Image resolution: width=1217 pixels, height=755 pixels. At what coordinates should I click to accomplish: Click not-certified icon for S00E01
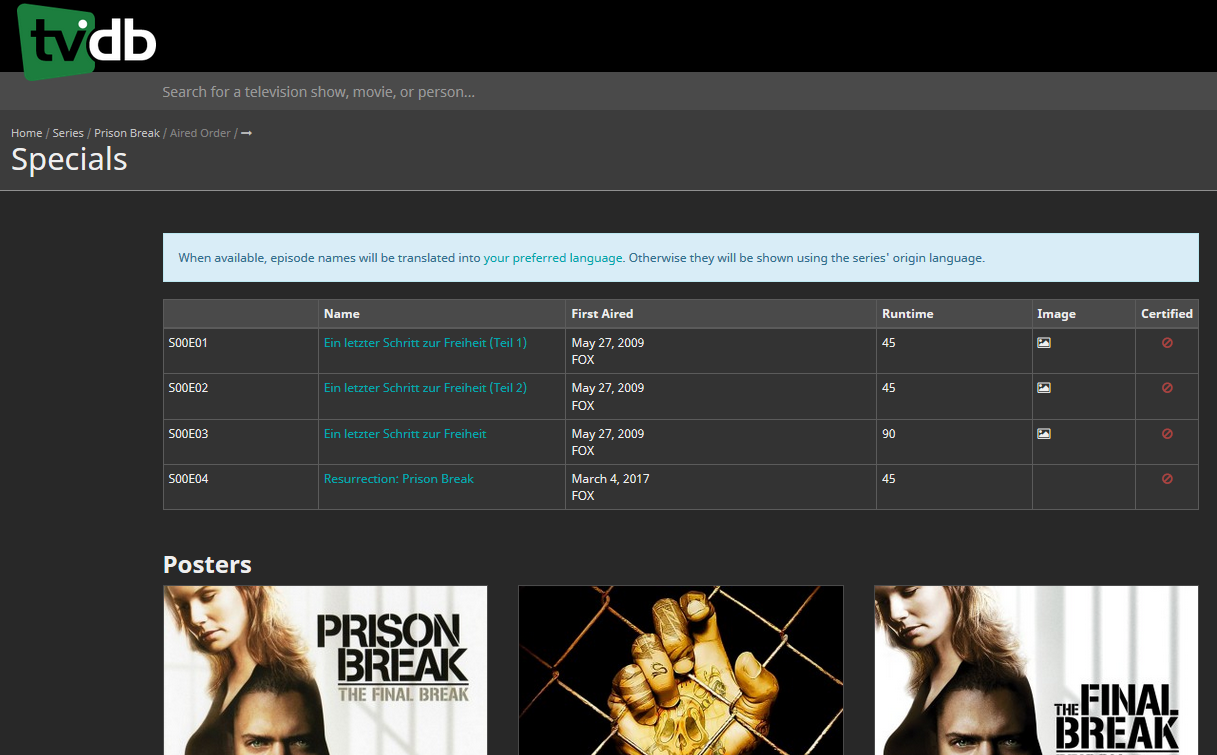coord(1167,343)
